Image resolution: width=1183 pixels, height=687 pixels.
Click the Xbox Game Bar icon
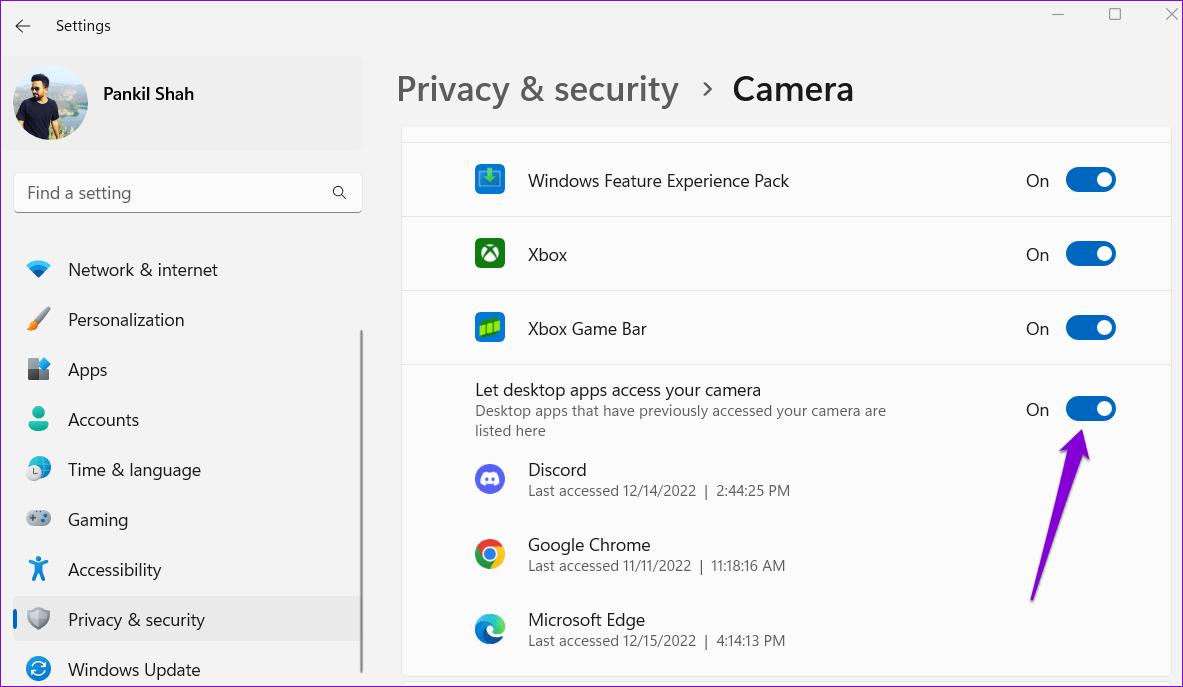(x=490, y=327)
